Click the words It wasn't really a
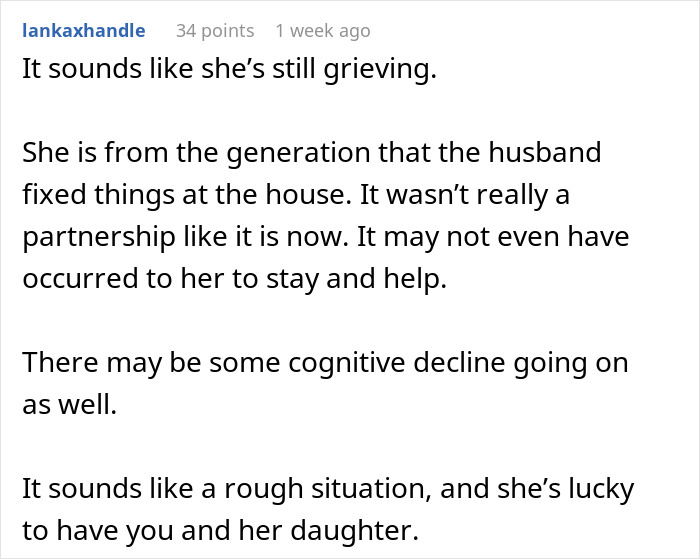The width and height of the screenshot is (700, 559). pyautogui.click(x=465, y=195)
